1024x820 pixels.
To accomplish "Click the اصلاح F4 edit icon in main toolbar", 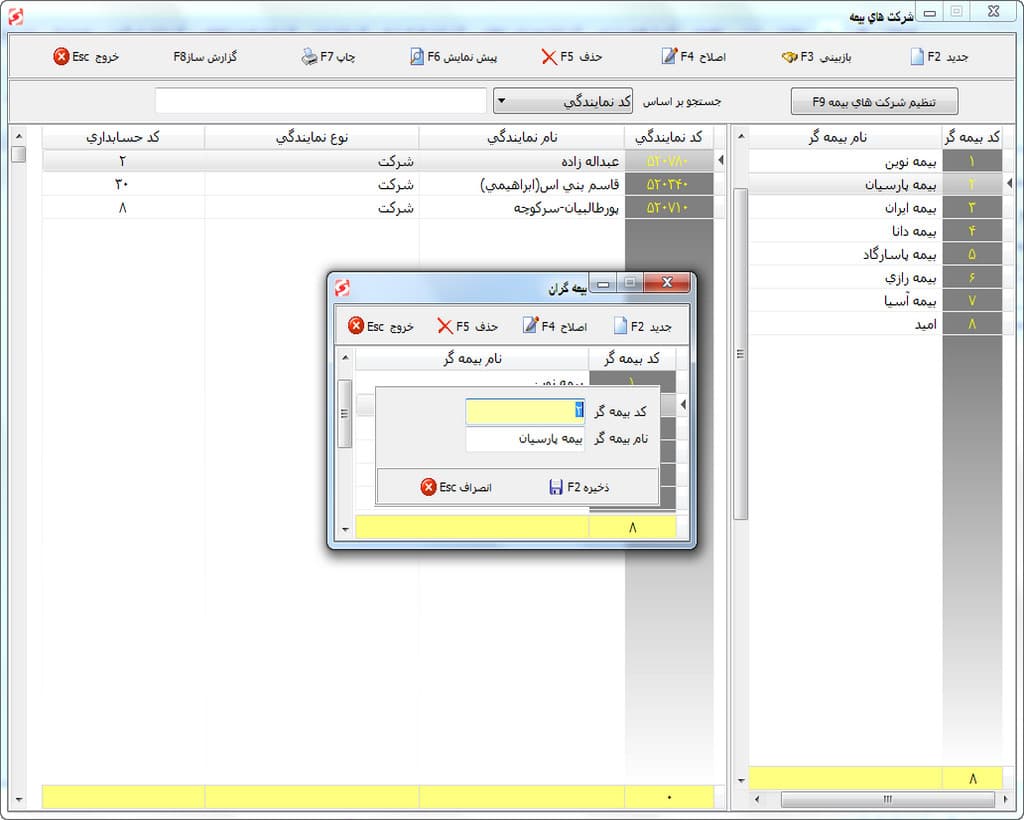I will tap(669, 57).
